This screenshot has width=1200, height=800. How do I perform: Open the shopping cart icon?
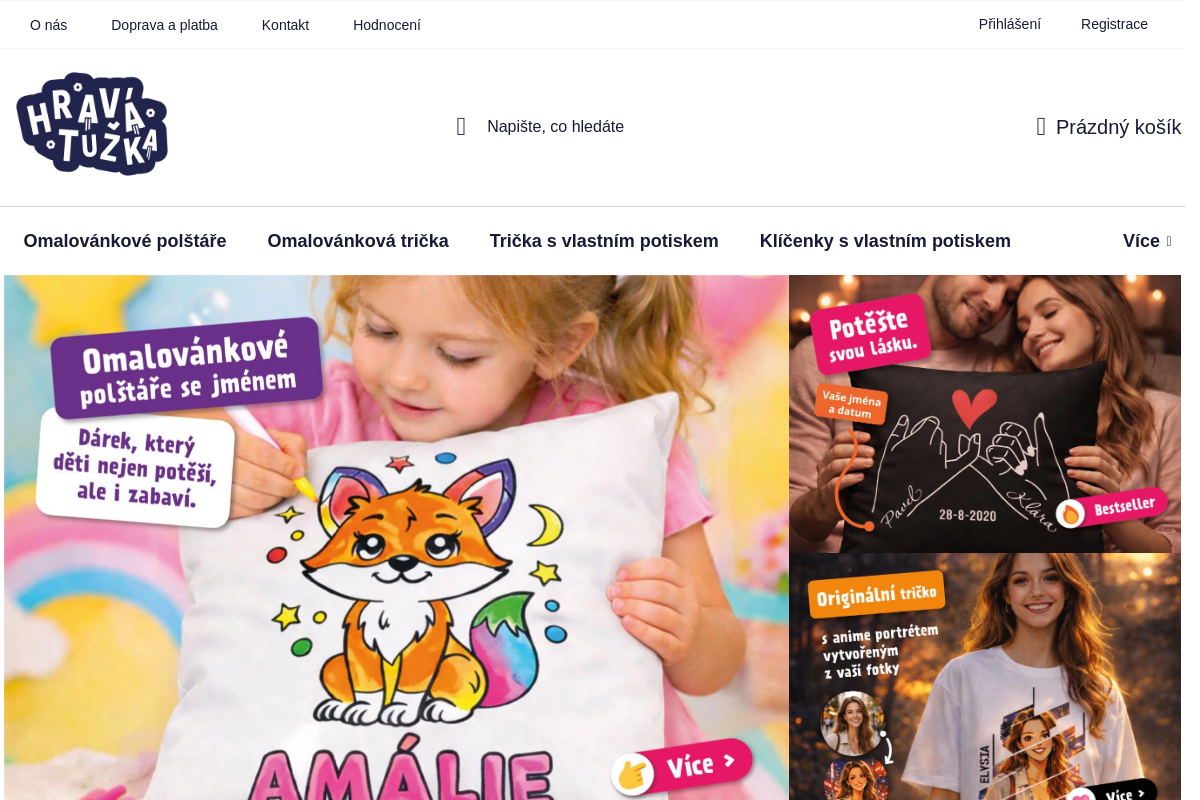[x=1041, y=127]
